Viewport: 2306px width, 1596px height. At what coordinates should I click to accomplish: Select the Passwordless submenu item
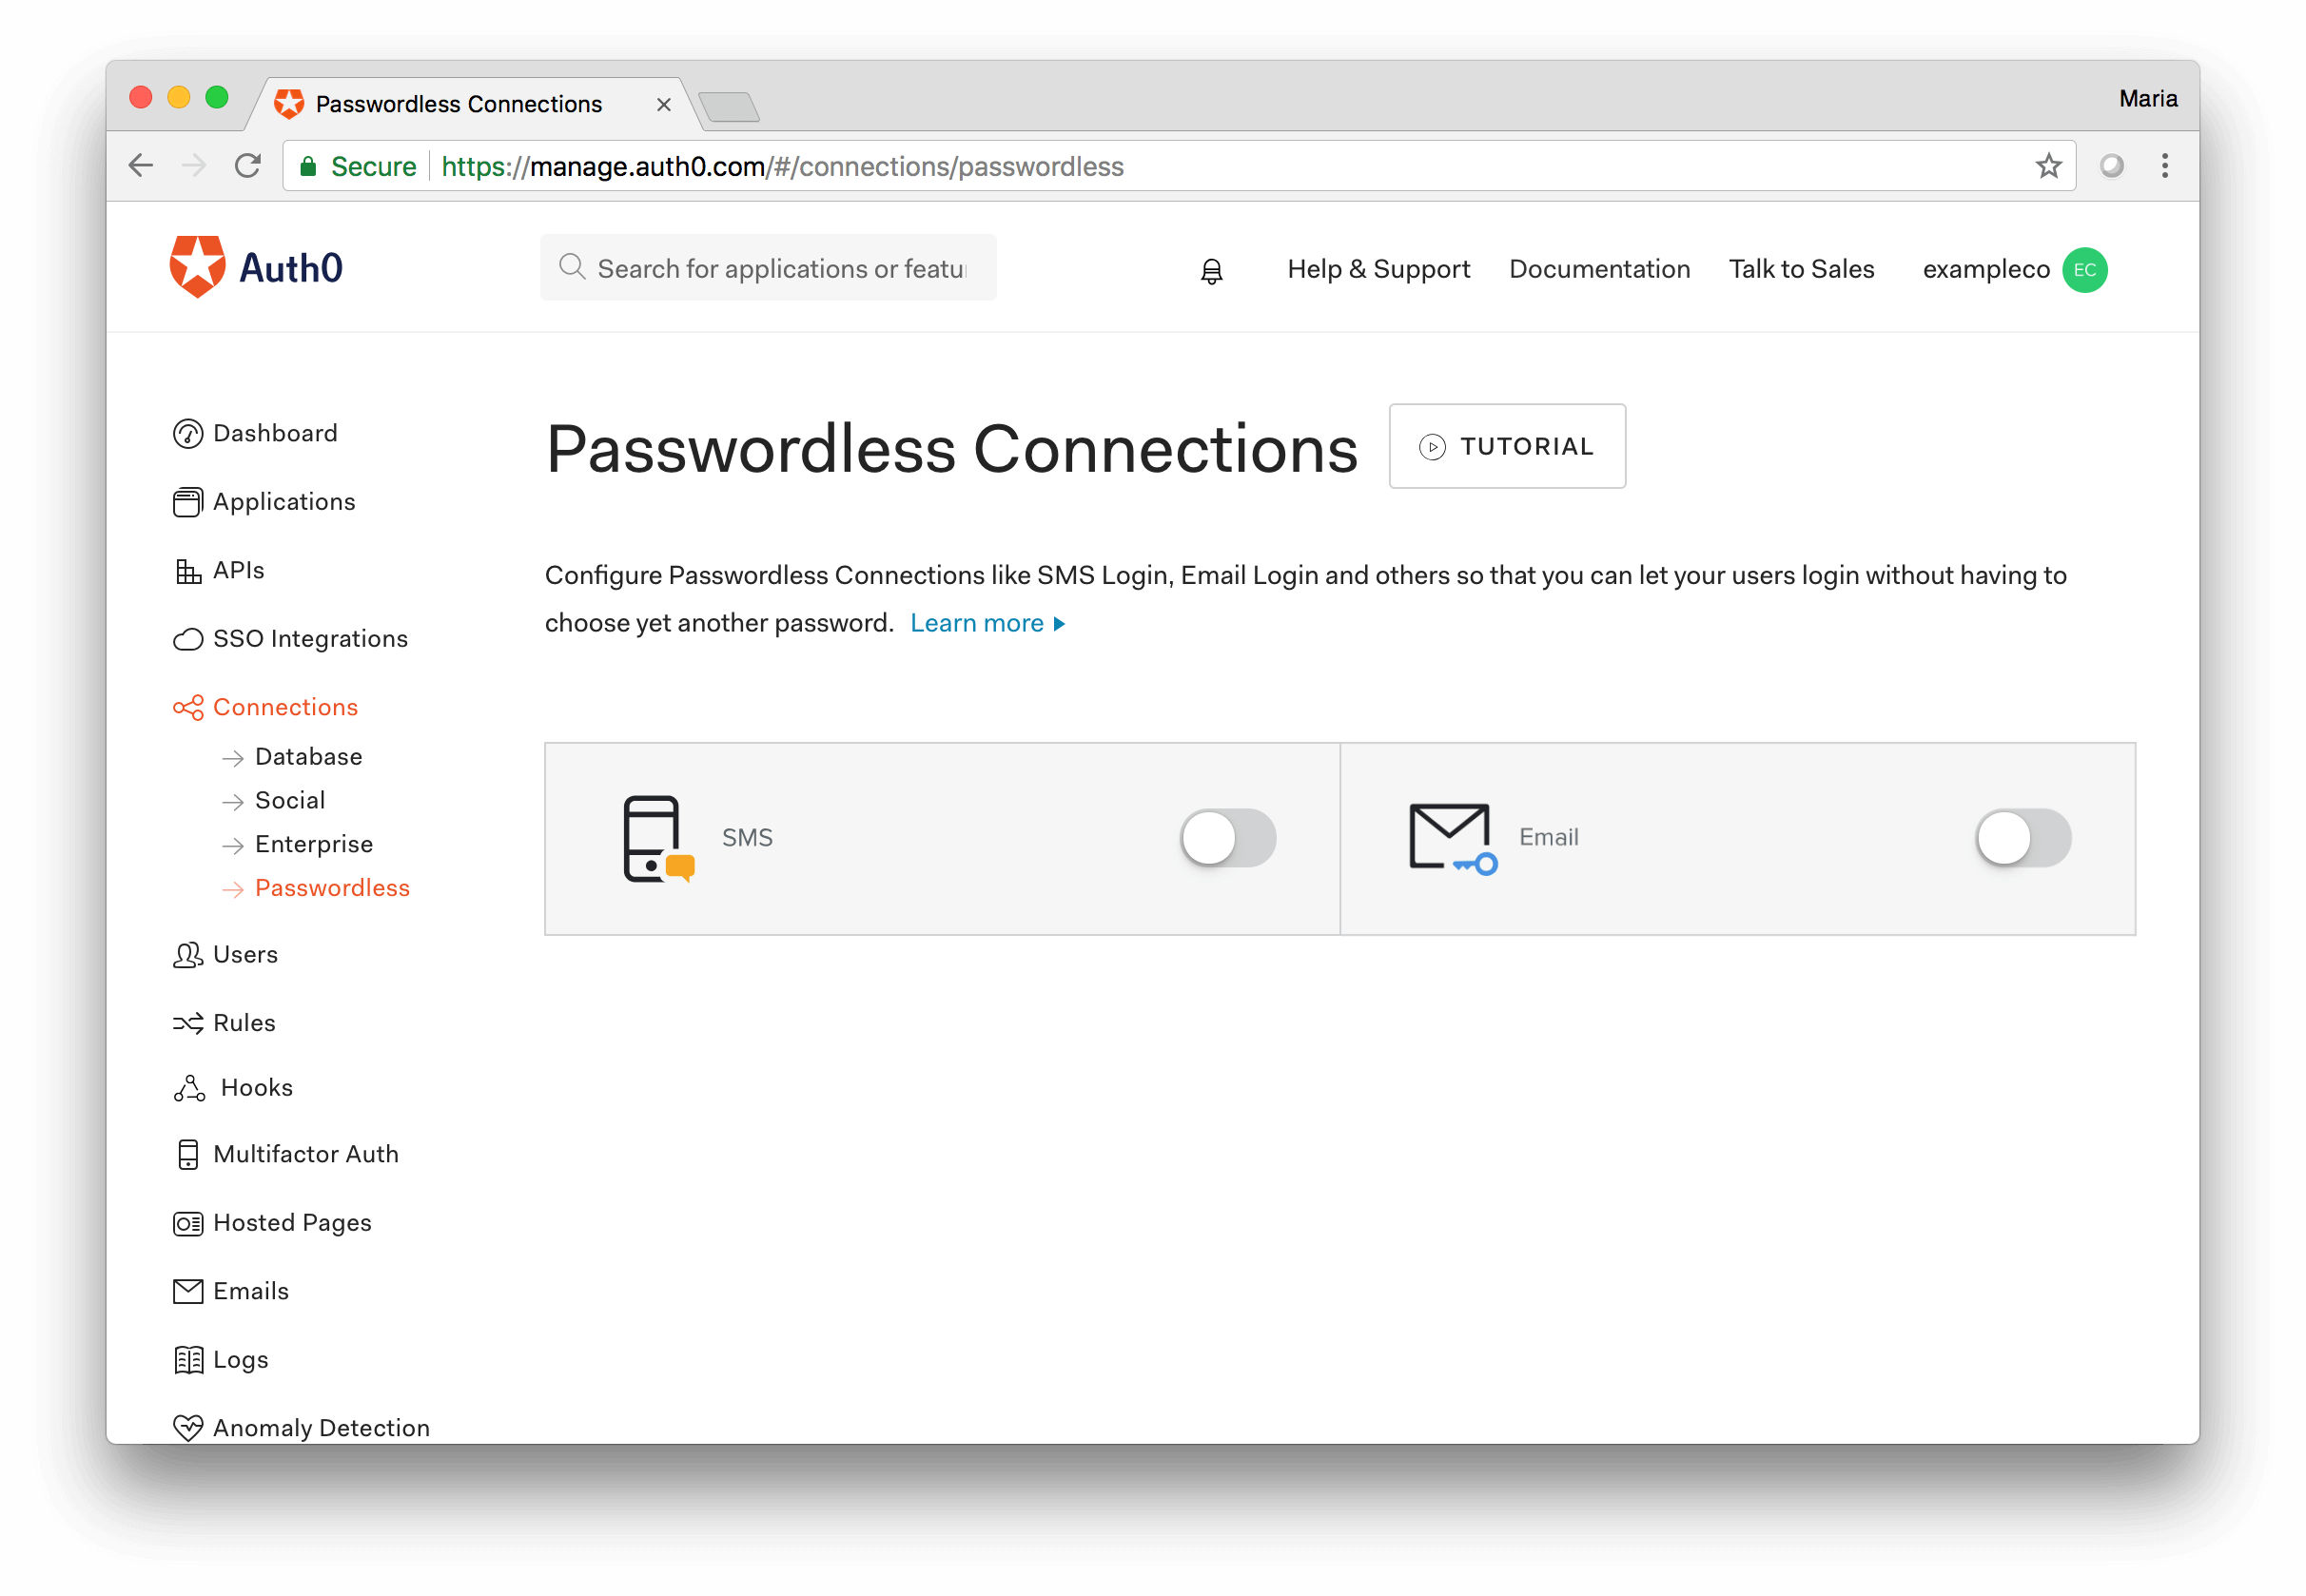pyautogui.click(x=332, y=888)
